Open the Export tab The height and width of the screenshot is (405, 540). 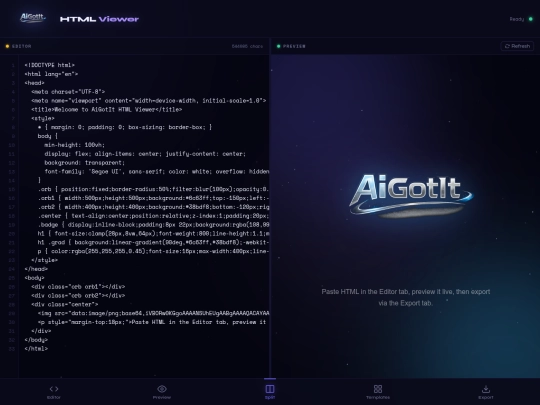coord(486,392)
